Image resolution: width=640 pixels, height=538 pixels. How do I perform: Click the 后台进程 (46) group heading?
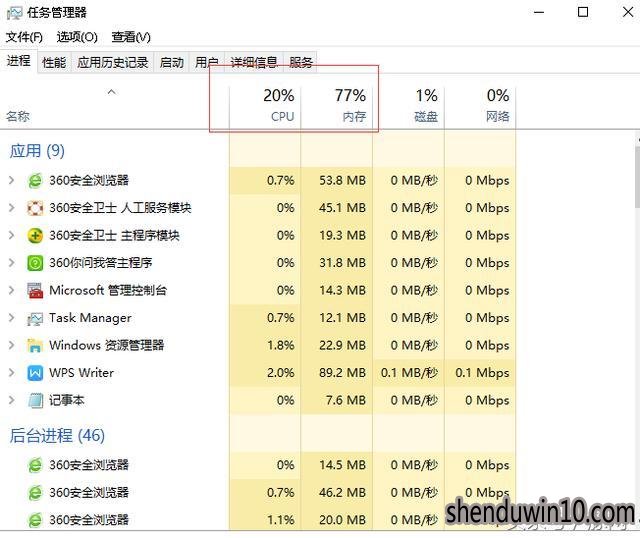tap(57, 436)
